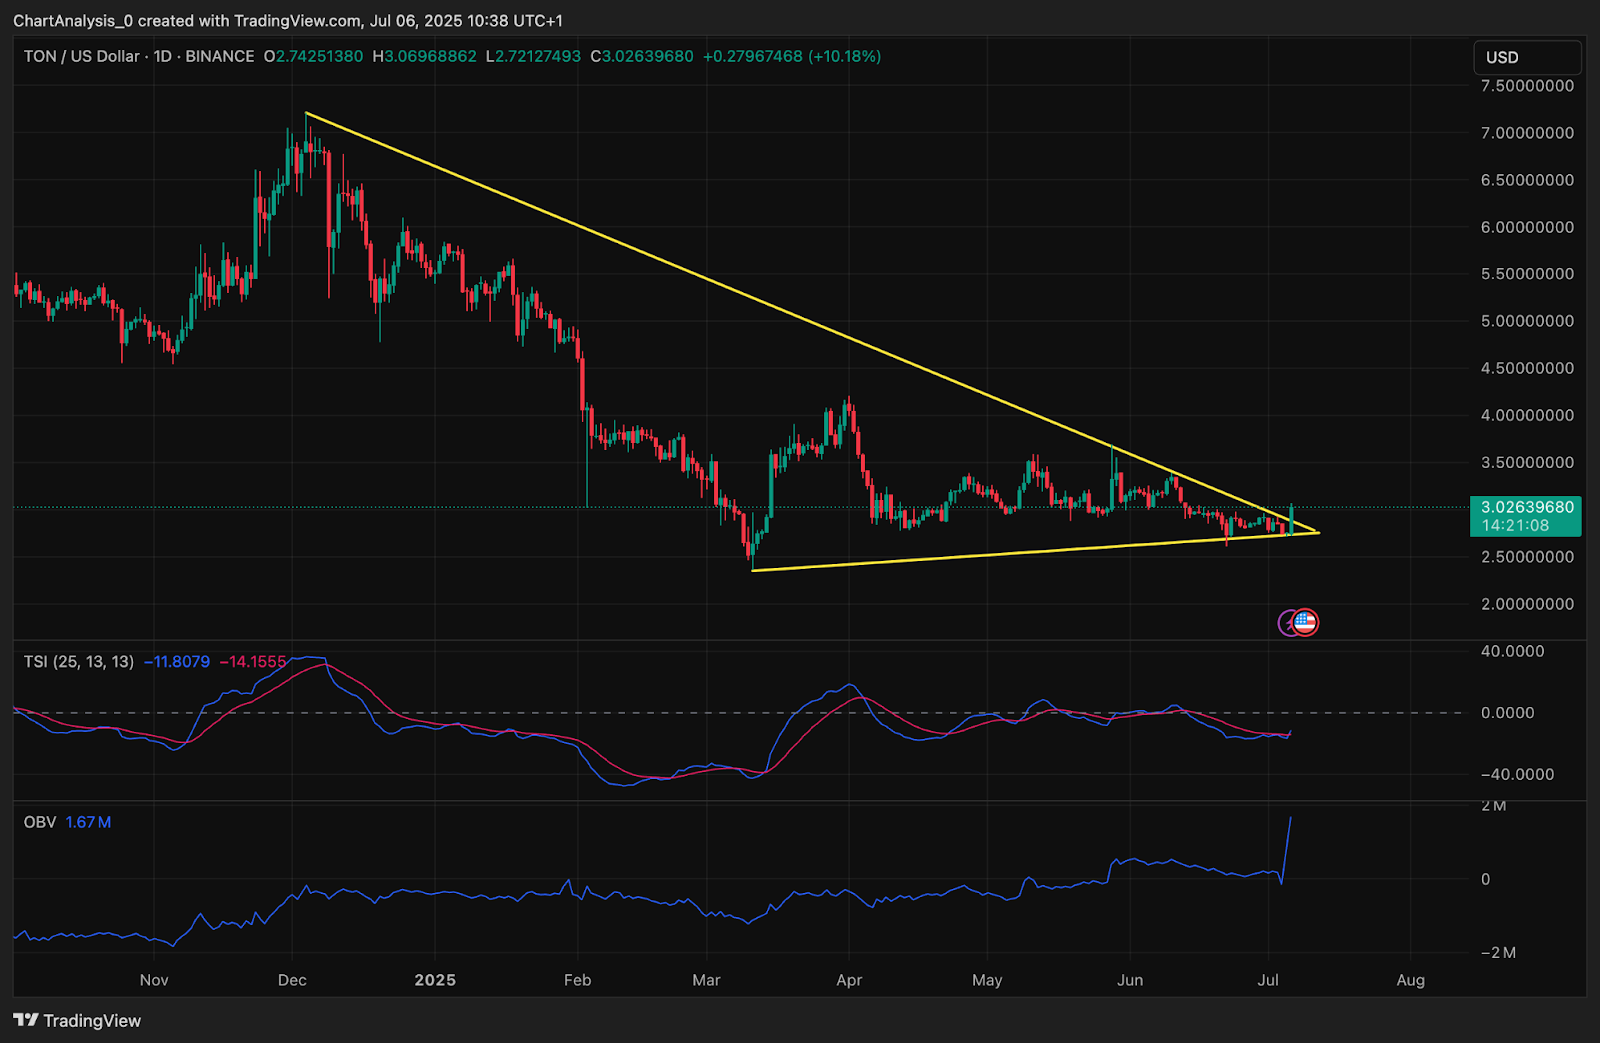
Task: Click the 2025 label on time axis
Action: pyautogui.click(x=435, y=980)
